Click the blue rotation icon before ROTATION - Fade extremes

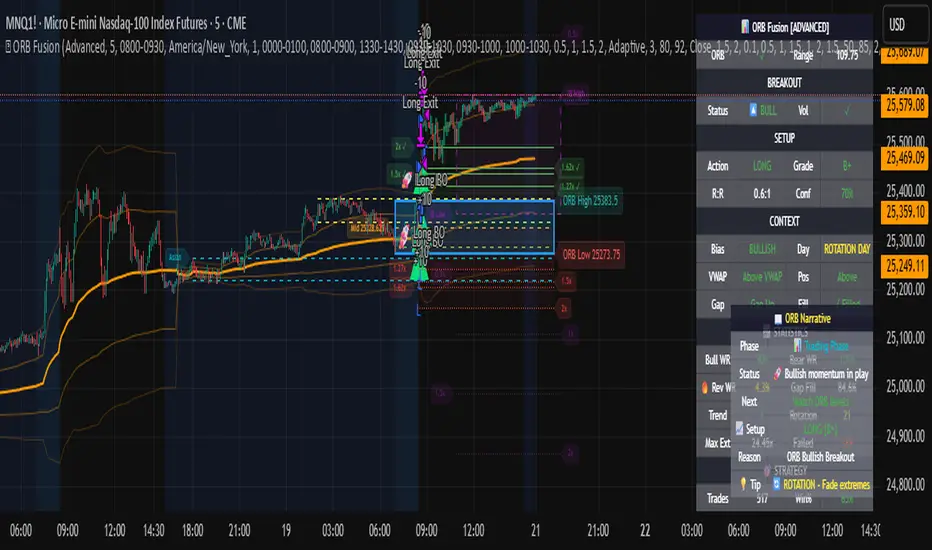pos(776,485)
